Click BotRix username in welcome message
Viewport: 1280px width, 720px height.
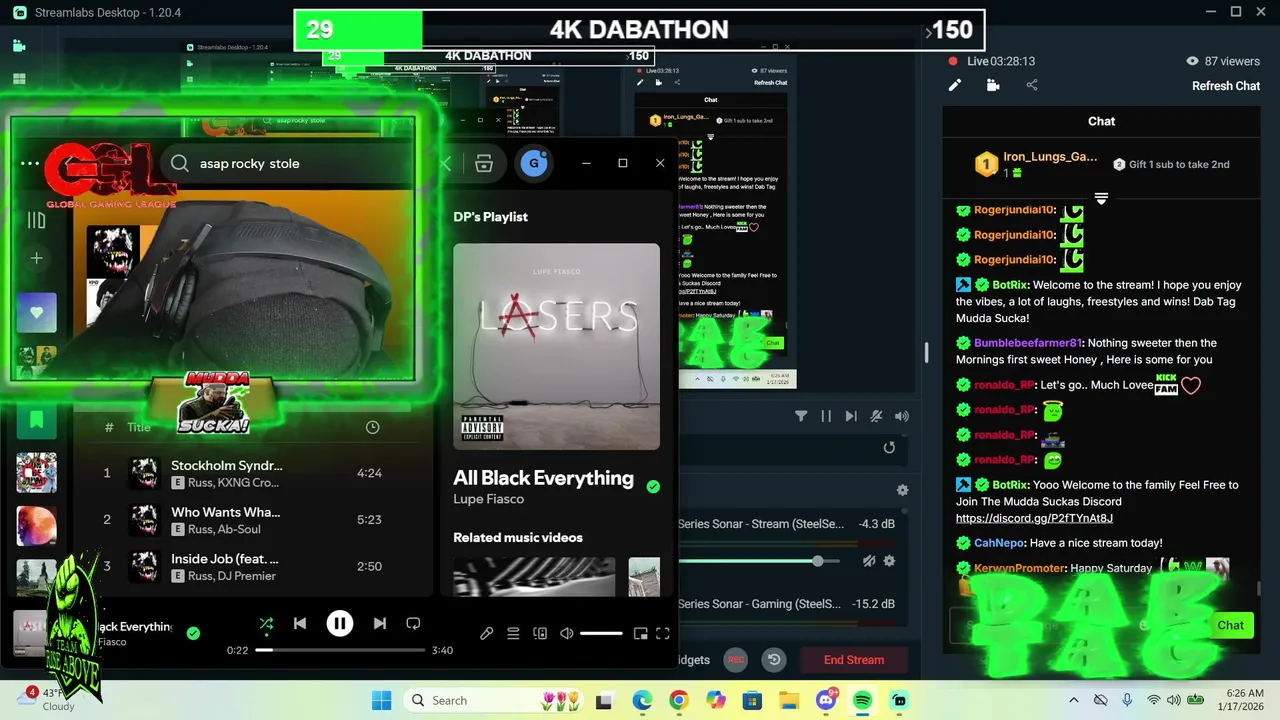1010,285
